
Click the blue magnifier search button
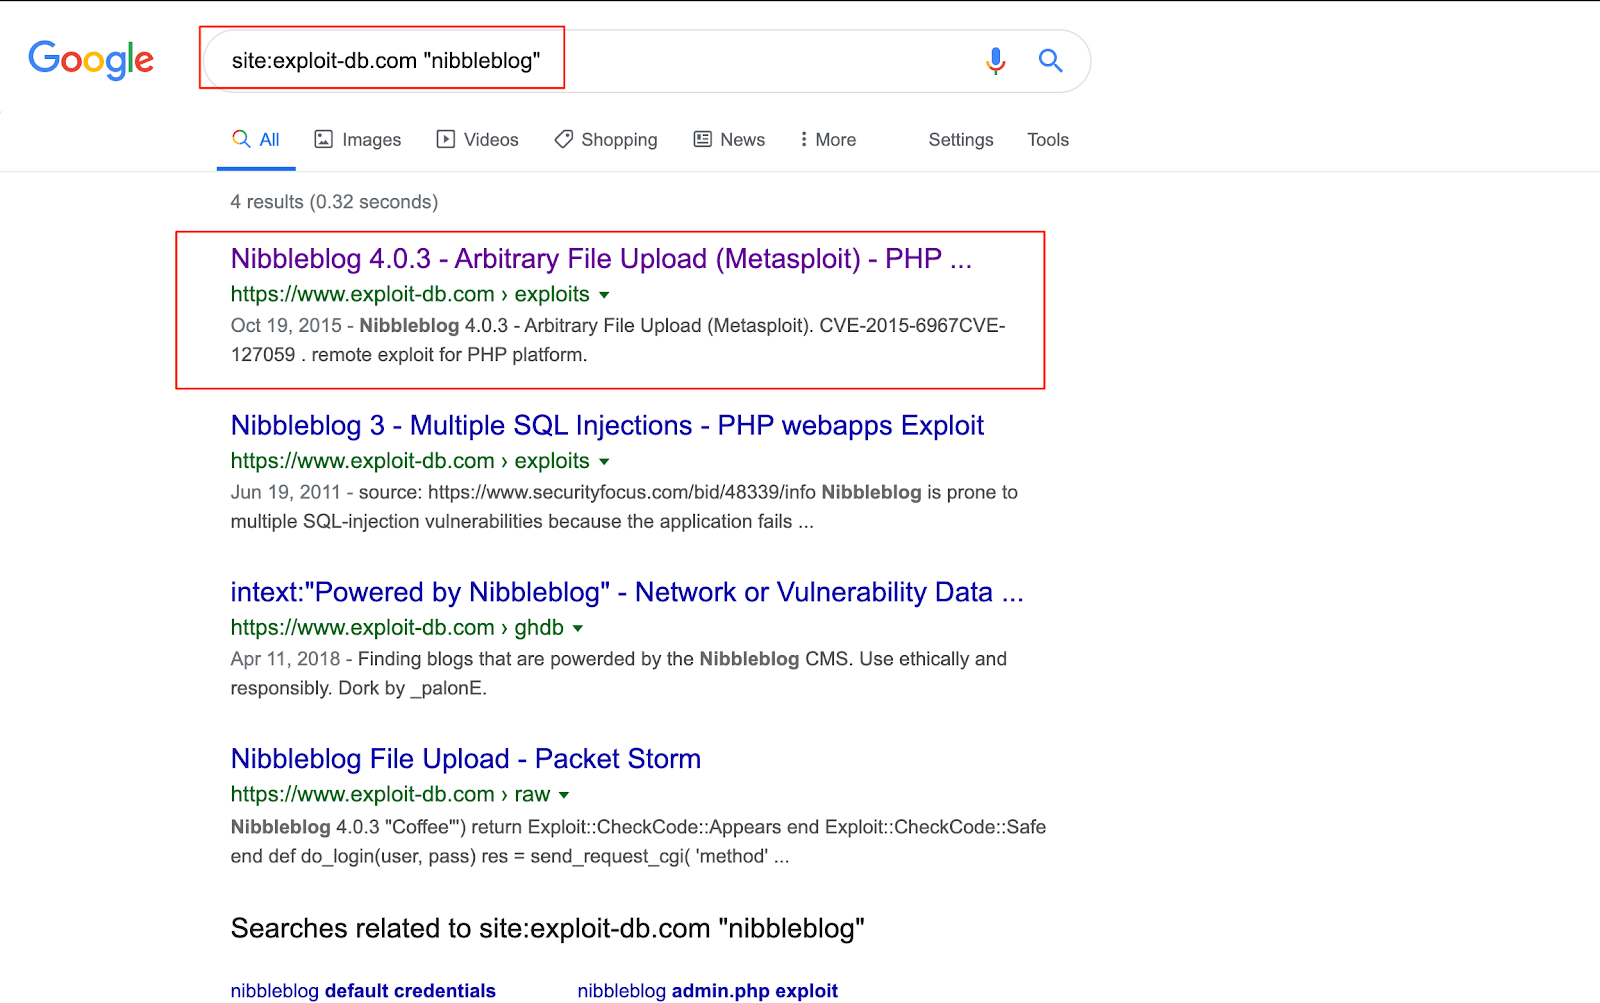click(x=1050, y=61)
